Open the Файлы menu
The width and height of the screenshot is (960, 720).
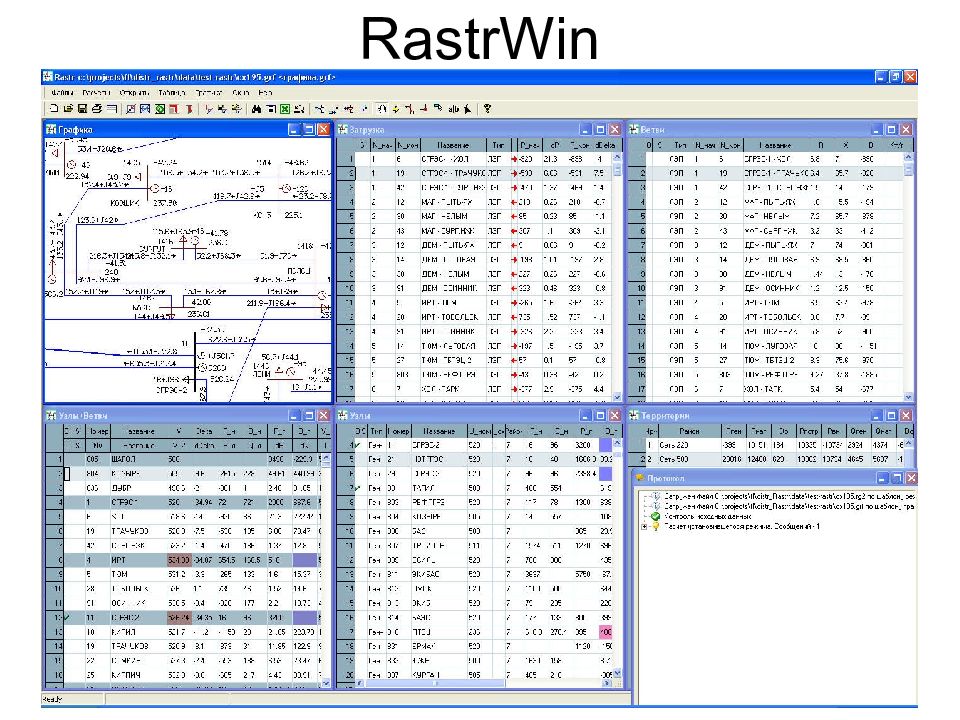62,93
